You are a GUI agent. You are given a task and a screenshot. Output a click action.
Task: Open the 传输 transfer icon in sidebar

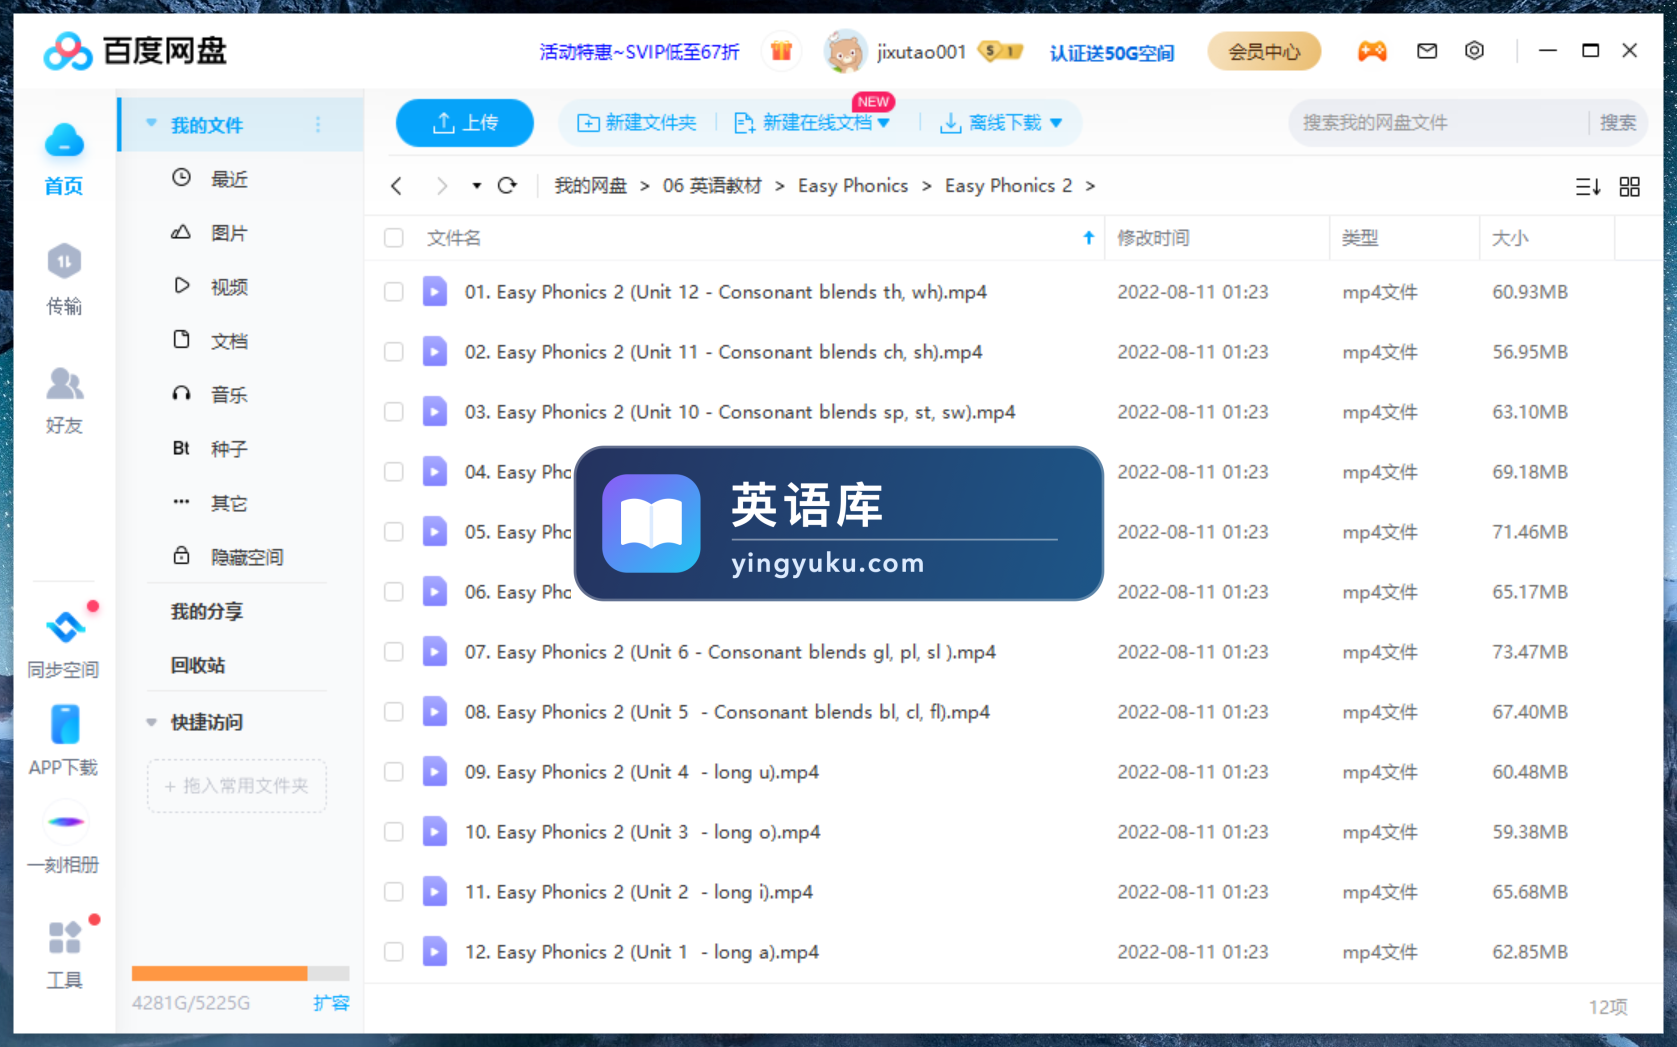[x=64, y=262]
